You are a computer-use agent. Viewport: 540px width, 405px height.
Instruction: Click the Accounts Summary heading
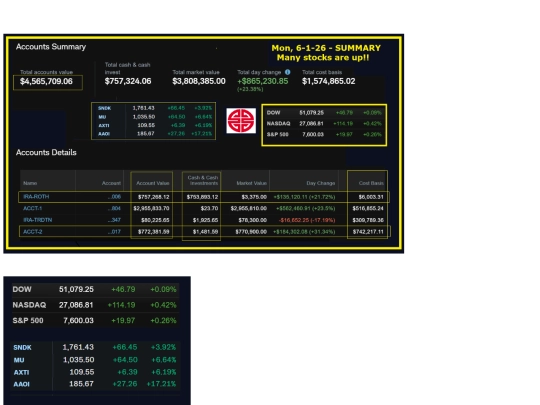tap(51, 46)
